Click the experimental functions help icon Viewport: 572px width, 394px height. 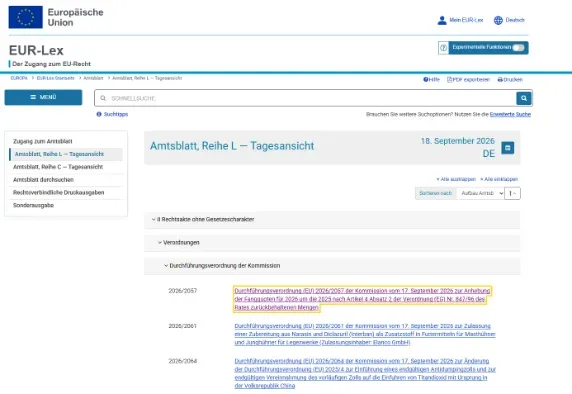(443, 48)
